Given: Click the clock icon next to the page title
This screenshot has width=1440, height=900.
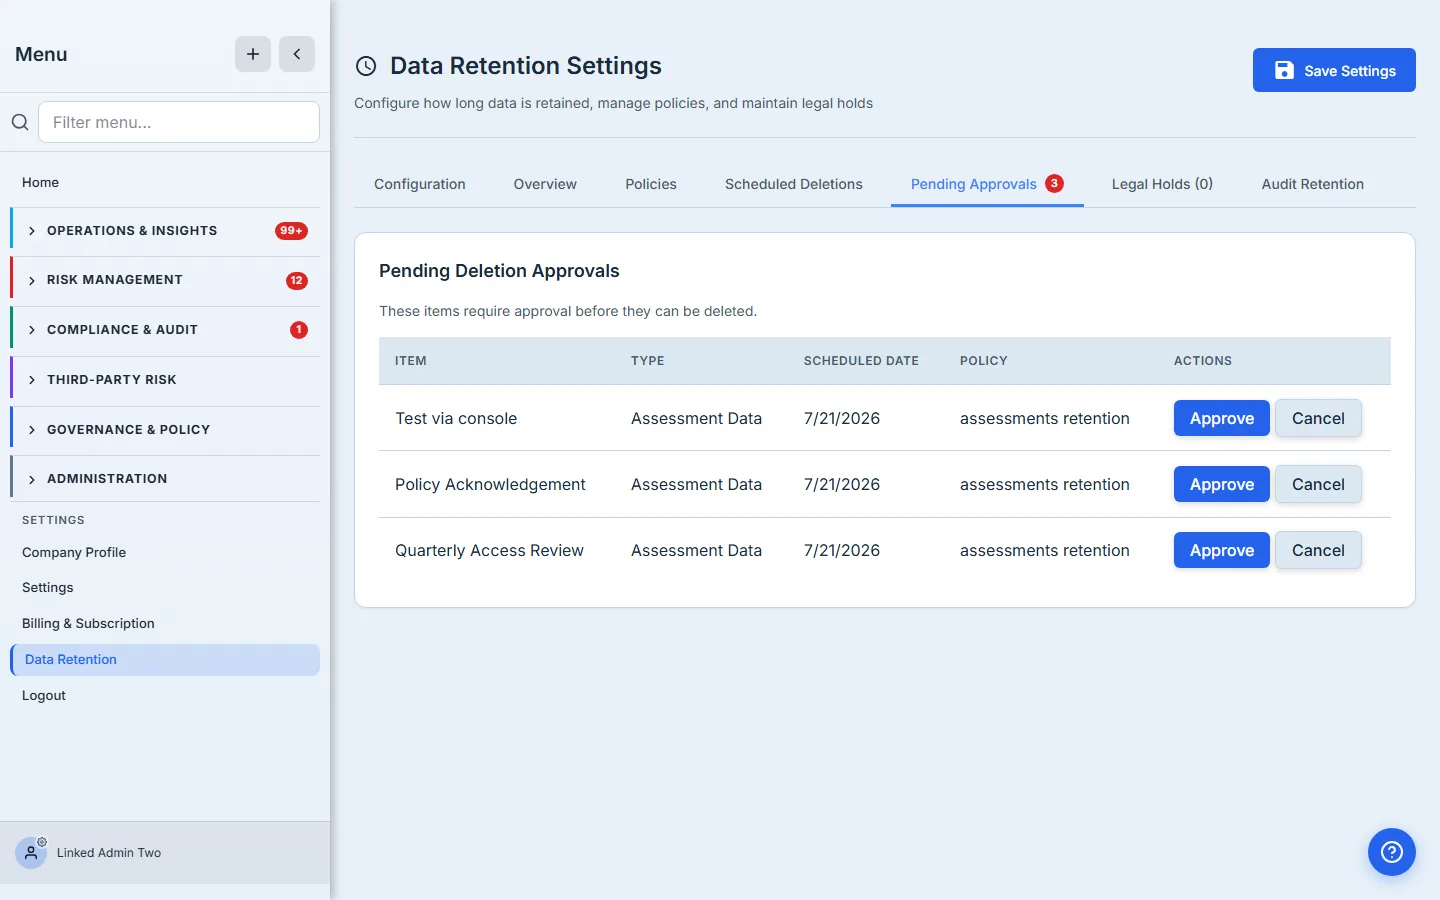Looking at the screenshot, I should pyautogui.click(x=366, y=66).
